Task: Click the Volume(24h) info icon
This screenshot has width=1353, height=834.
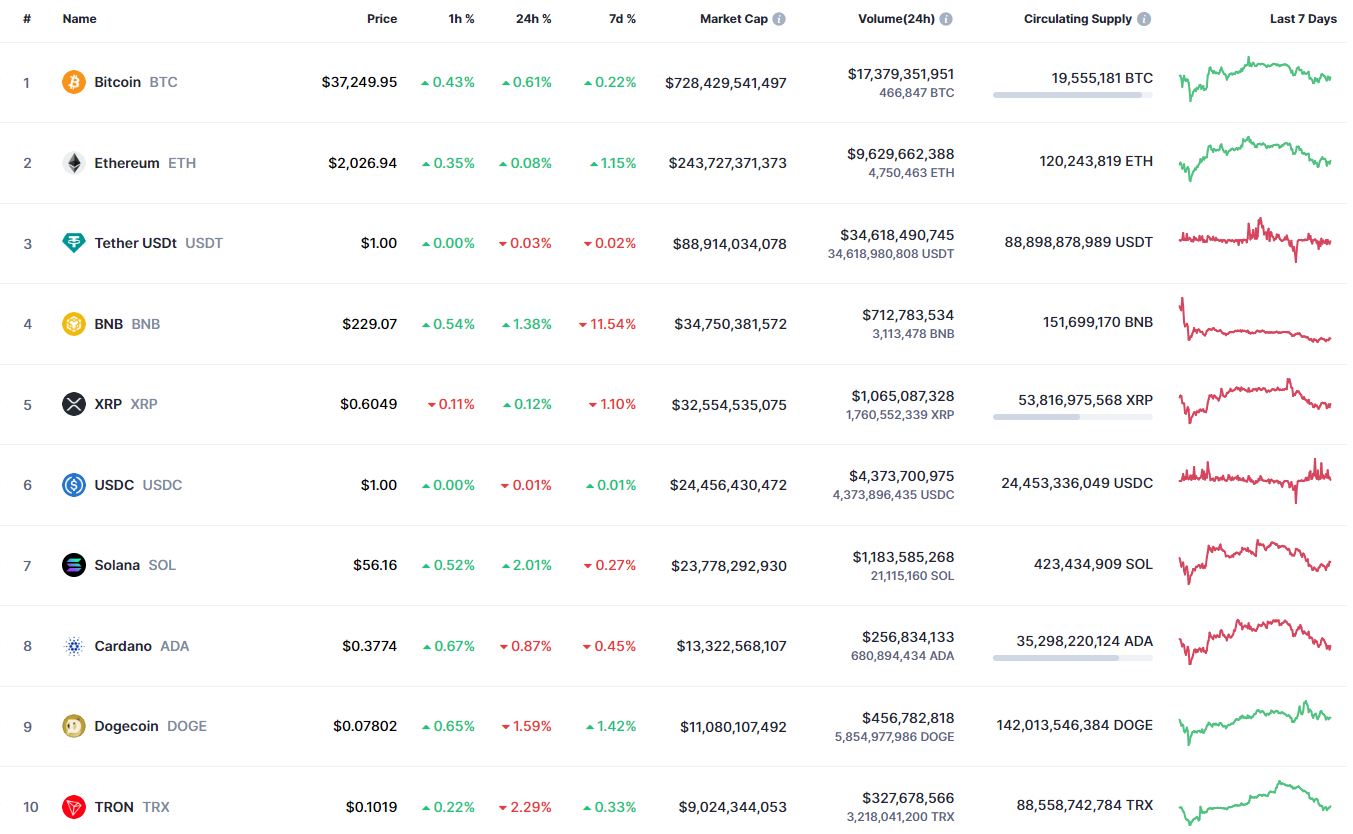Action: coord(946,19)
